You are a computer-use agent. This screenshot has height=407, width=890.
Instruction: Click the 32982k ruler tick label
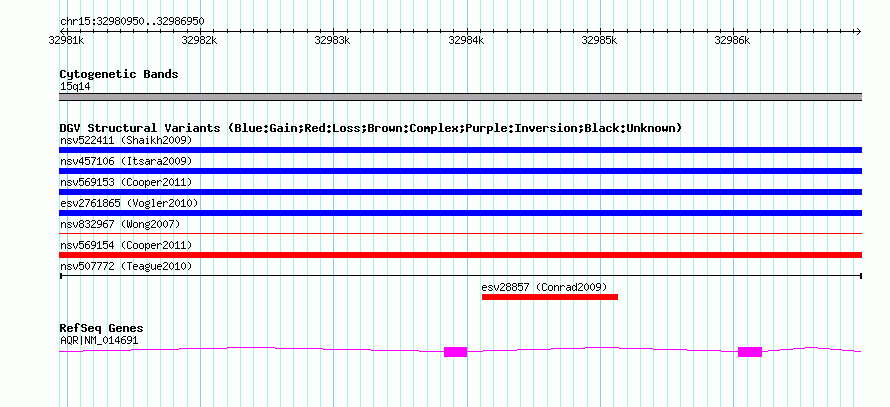coord(199,40)
